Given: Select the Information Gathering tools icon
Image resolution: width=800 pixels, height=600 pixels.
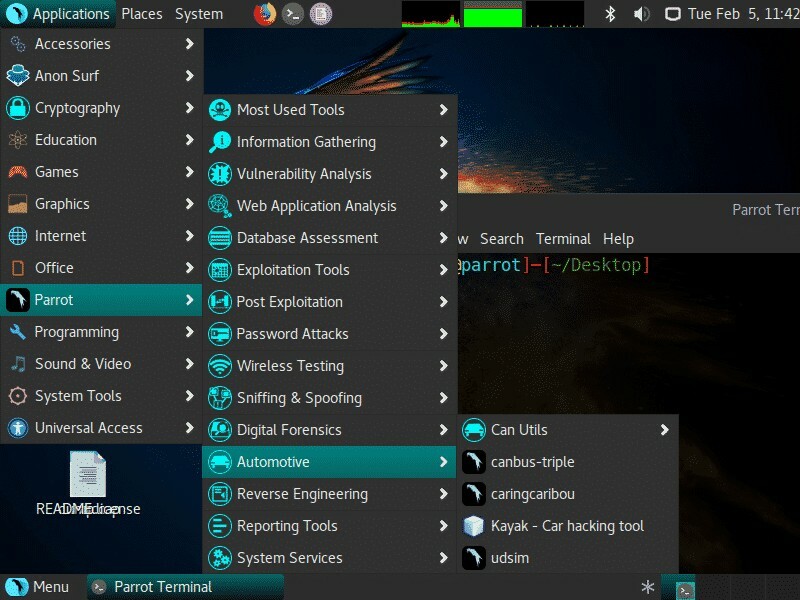Looking at the screenshot, I should (x=220, y=142).
